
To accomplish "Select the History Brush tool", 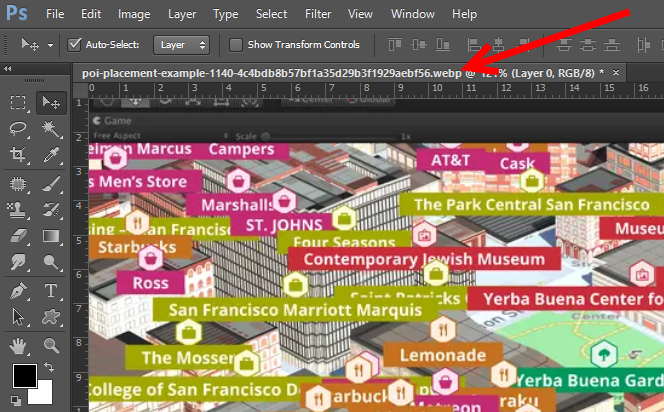I will click(51, 210).
